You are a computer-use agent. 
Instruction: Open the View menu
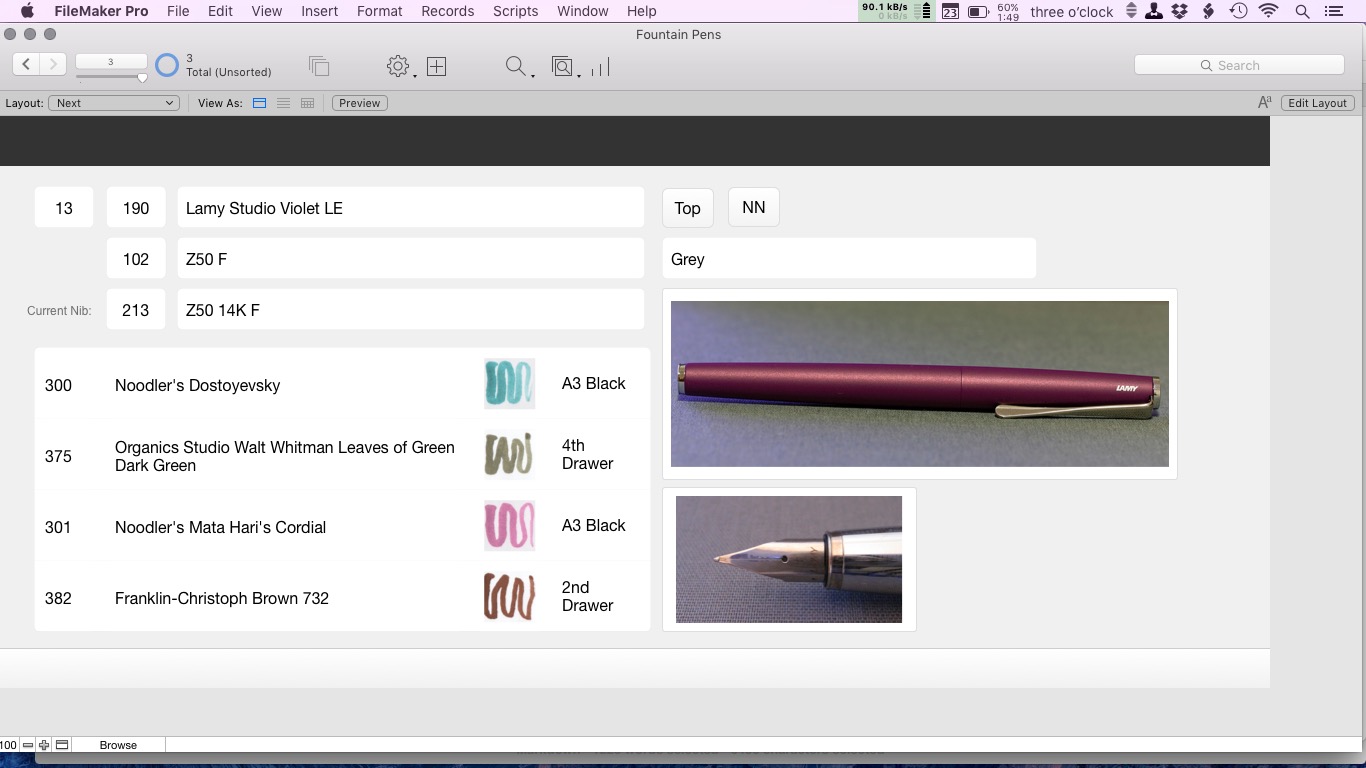(x=266, y=11)
